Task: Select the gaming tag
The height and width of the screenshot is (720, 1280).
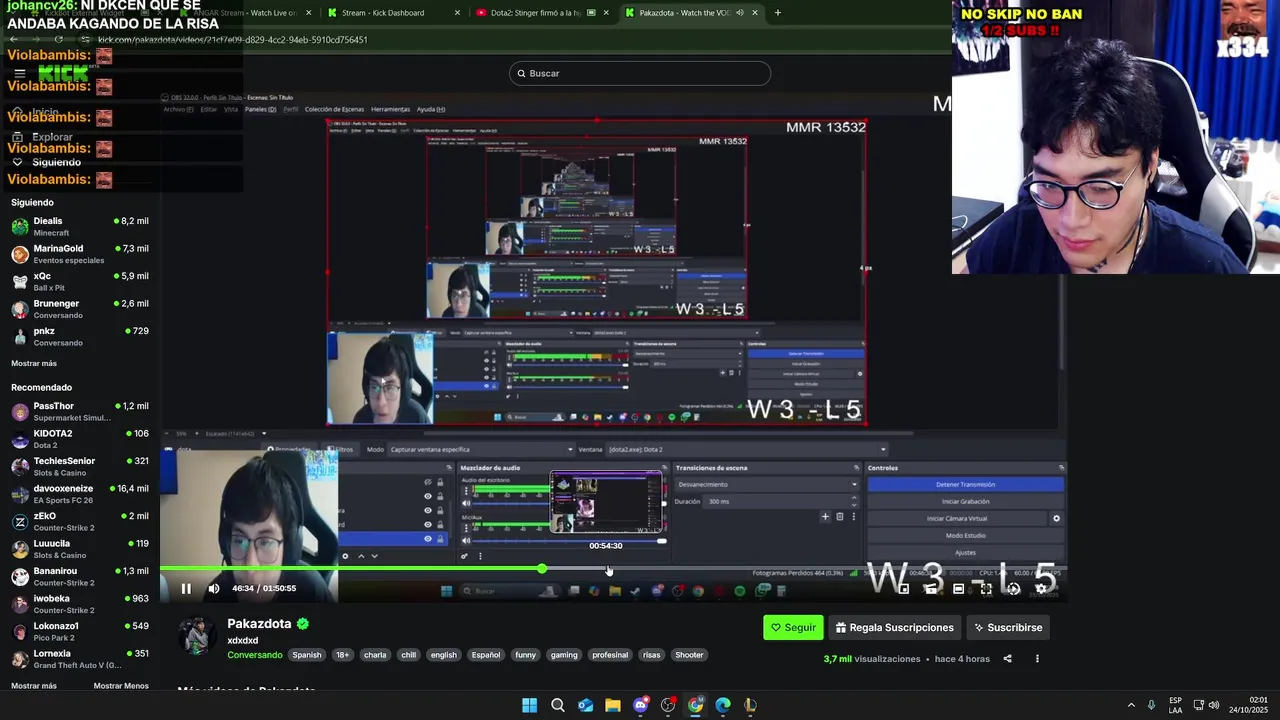Action: pyautogui.click(x=564, y=655)
